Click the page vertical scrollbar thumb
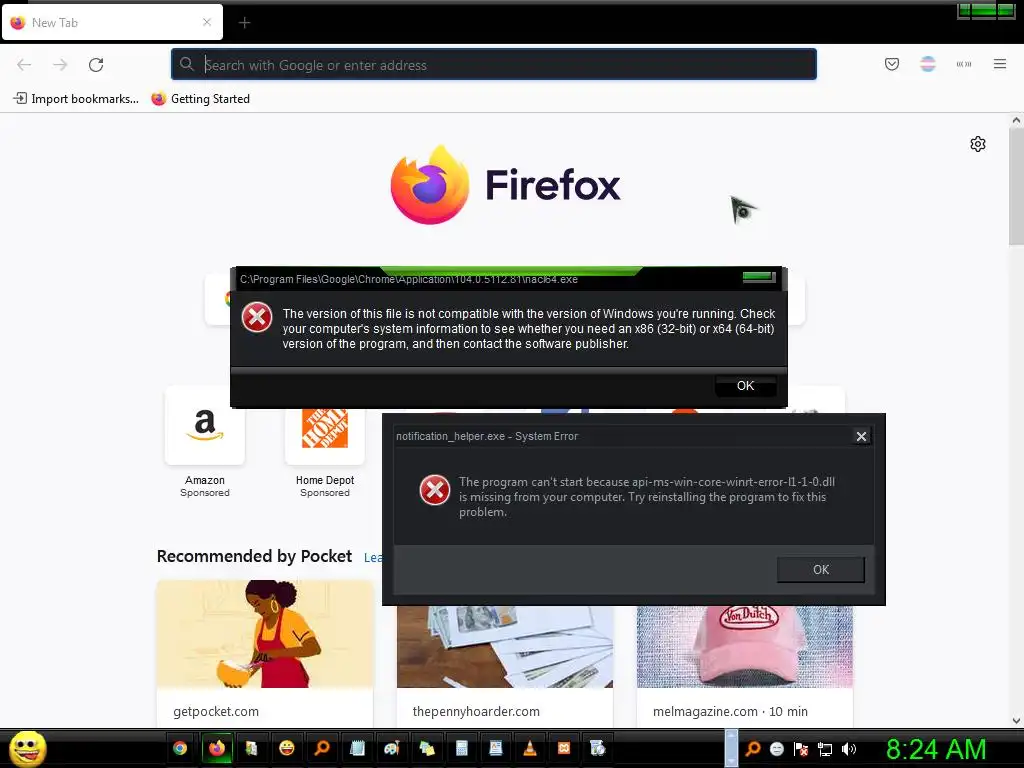Viewport: 1024px width, 768px height. 1016,186
